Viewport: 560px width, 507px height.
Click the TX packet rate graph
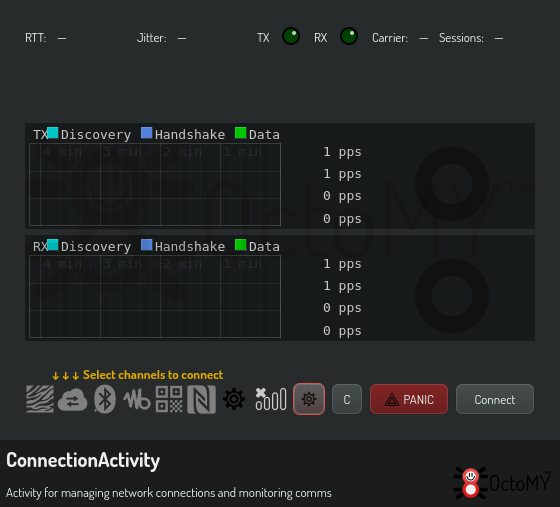(x=155, y=185)
